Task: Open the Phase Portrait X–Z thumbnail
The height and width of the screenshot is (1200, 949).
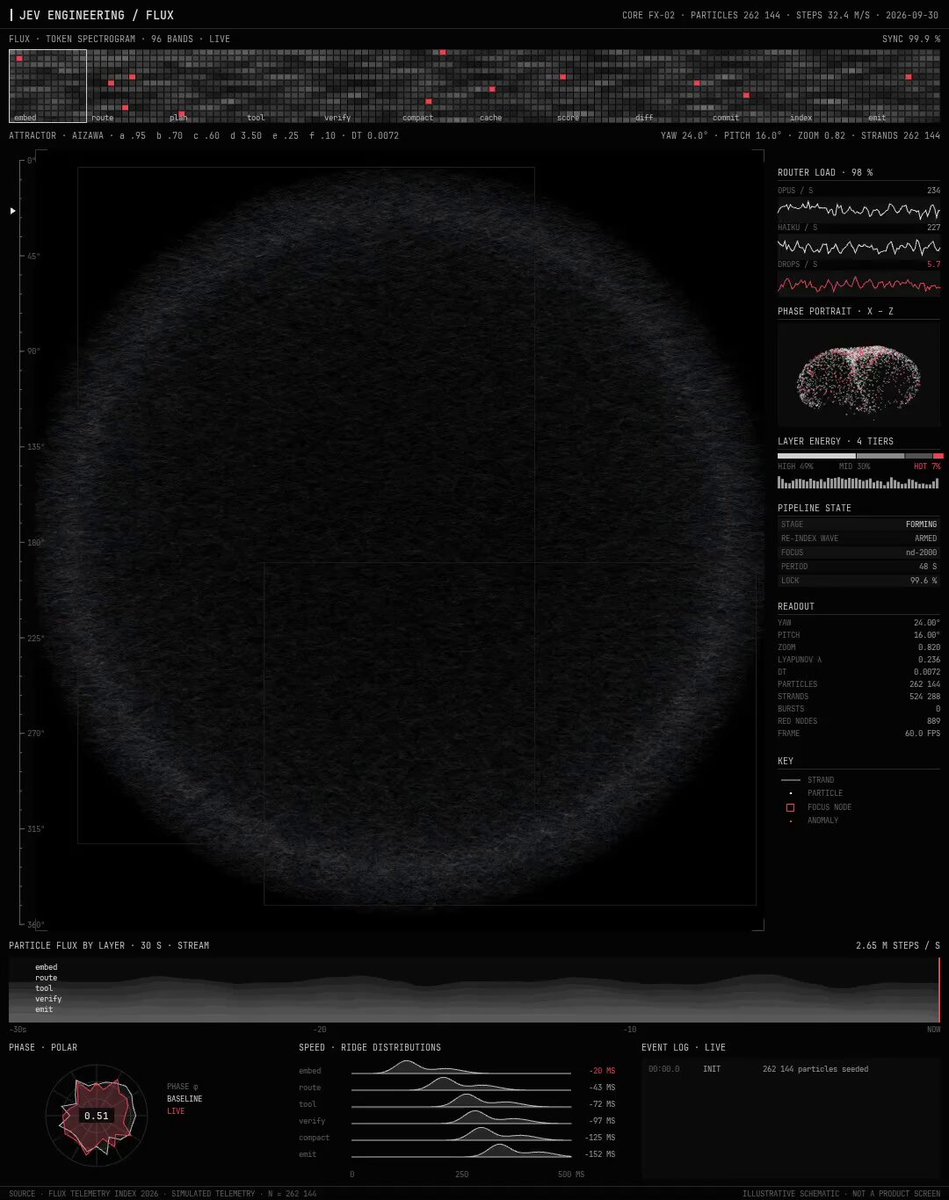Action: point(860,375)
